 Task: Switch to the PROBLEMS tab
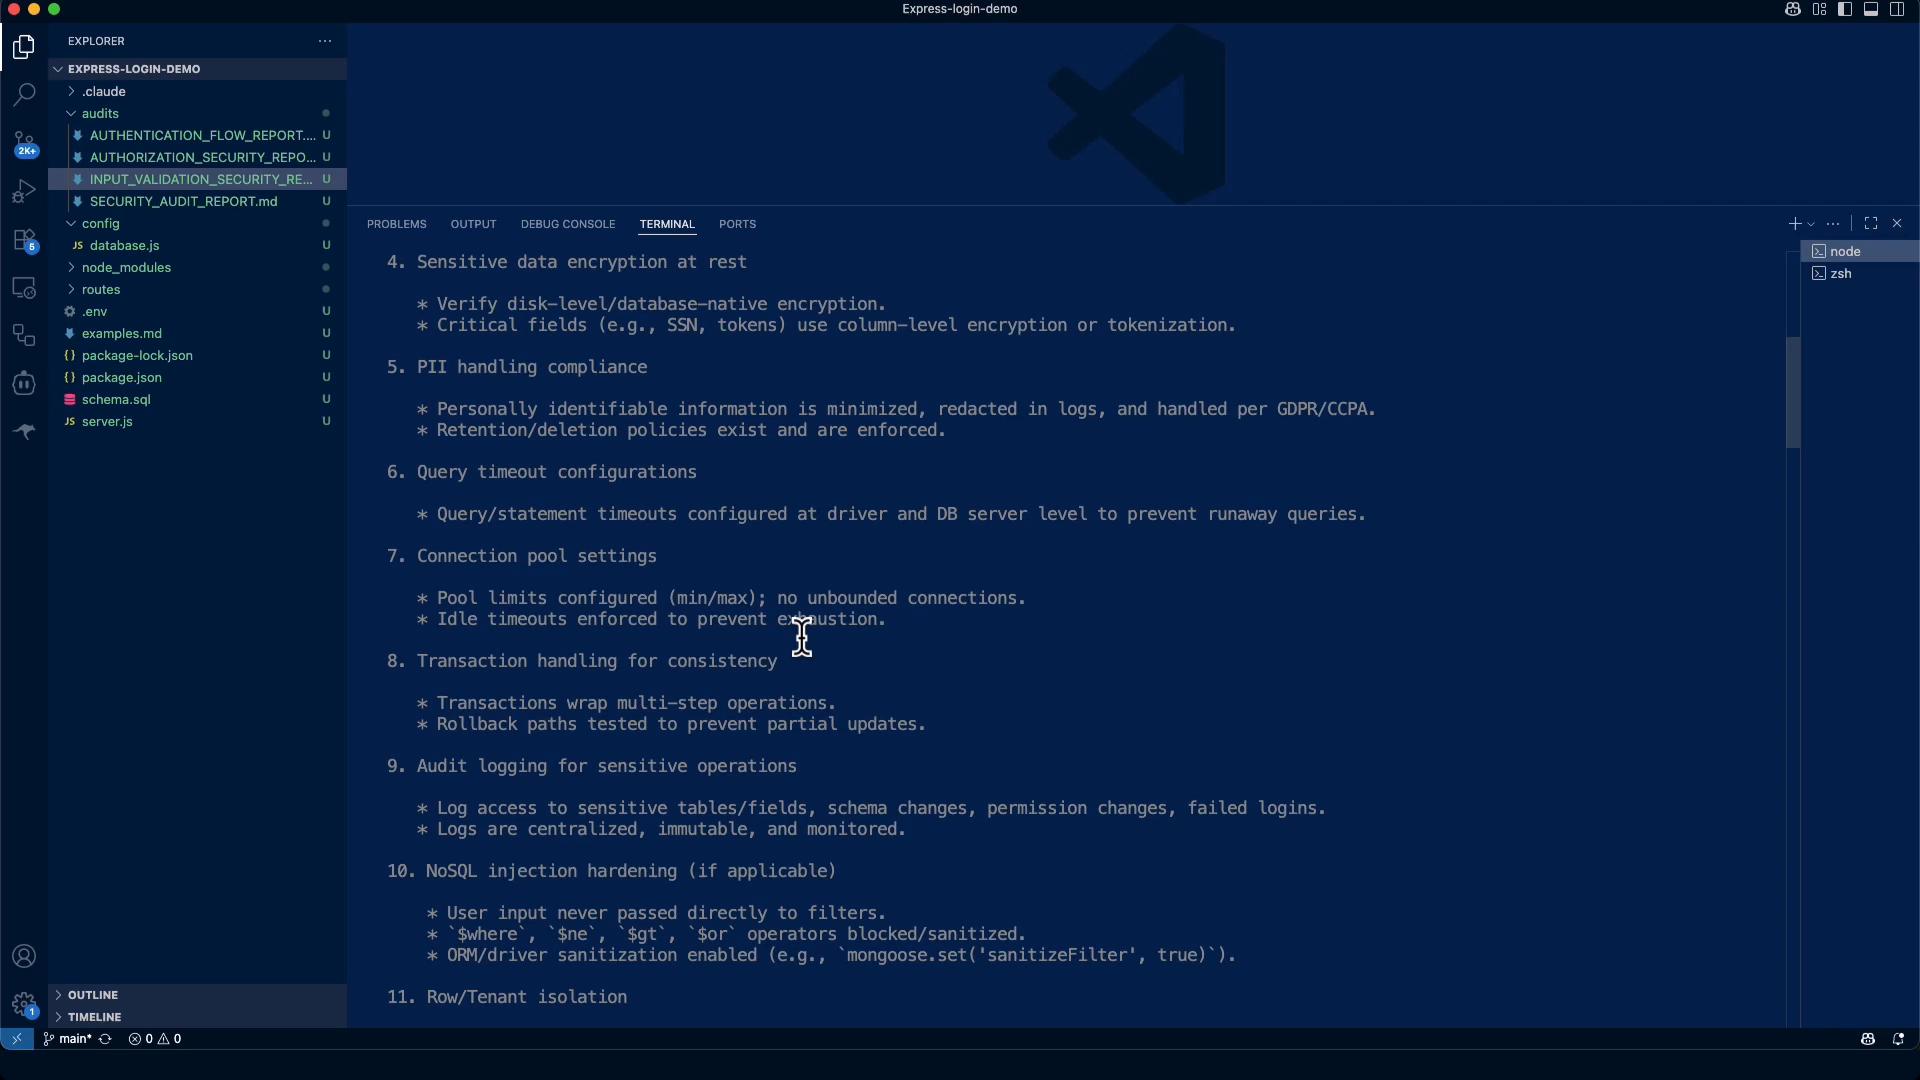(397, 224)
